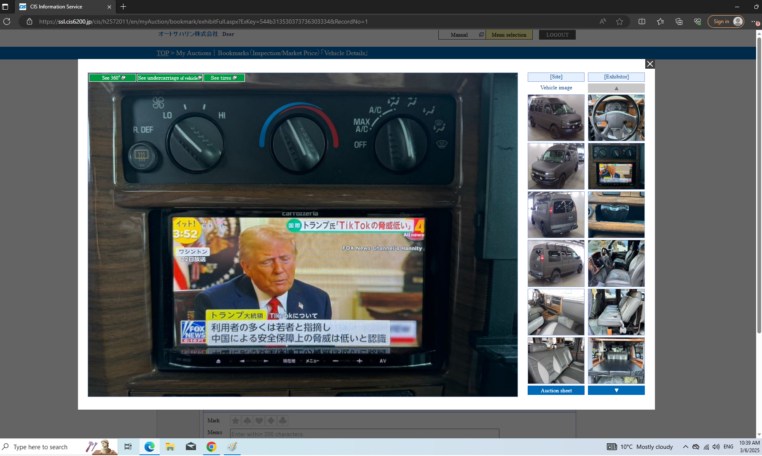762x456 pixels.
Task: Open See undercarriage of vehicle
Action: click(170, 78)
